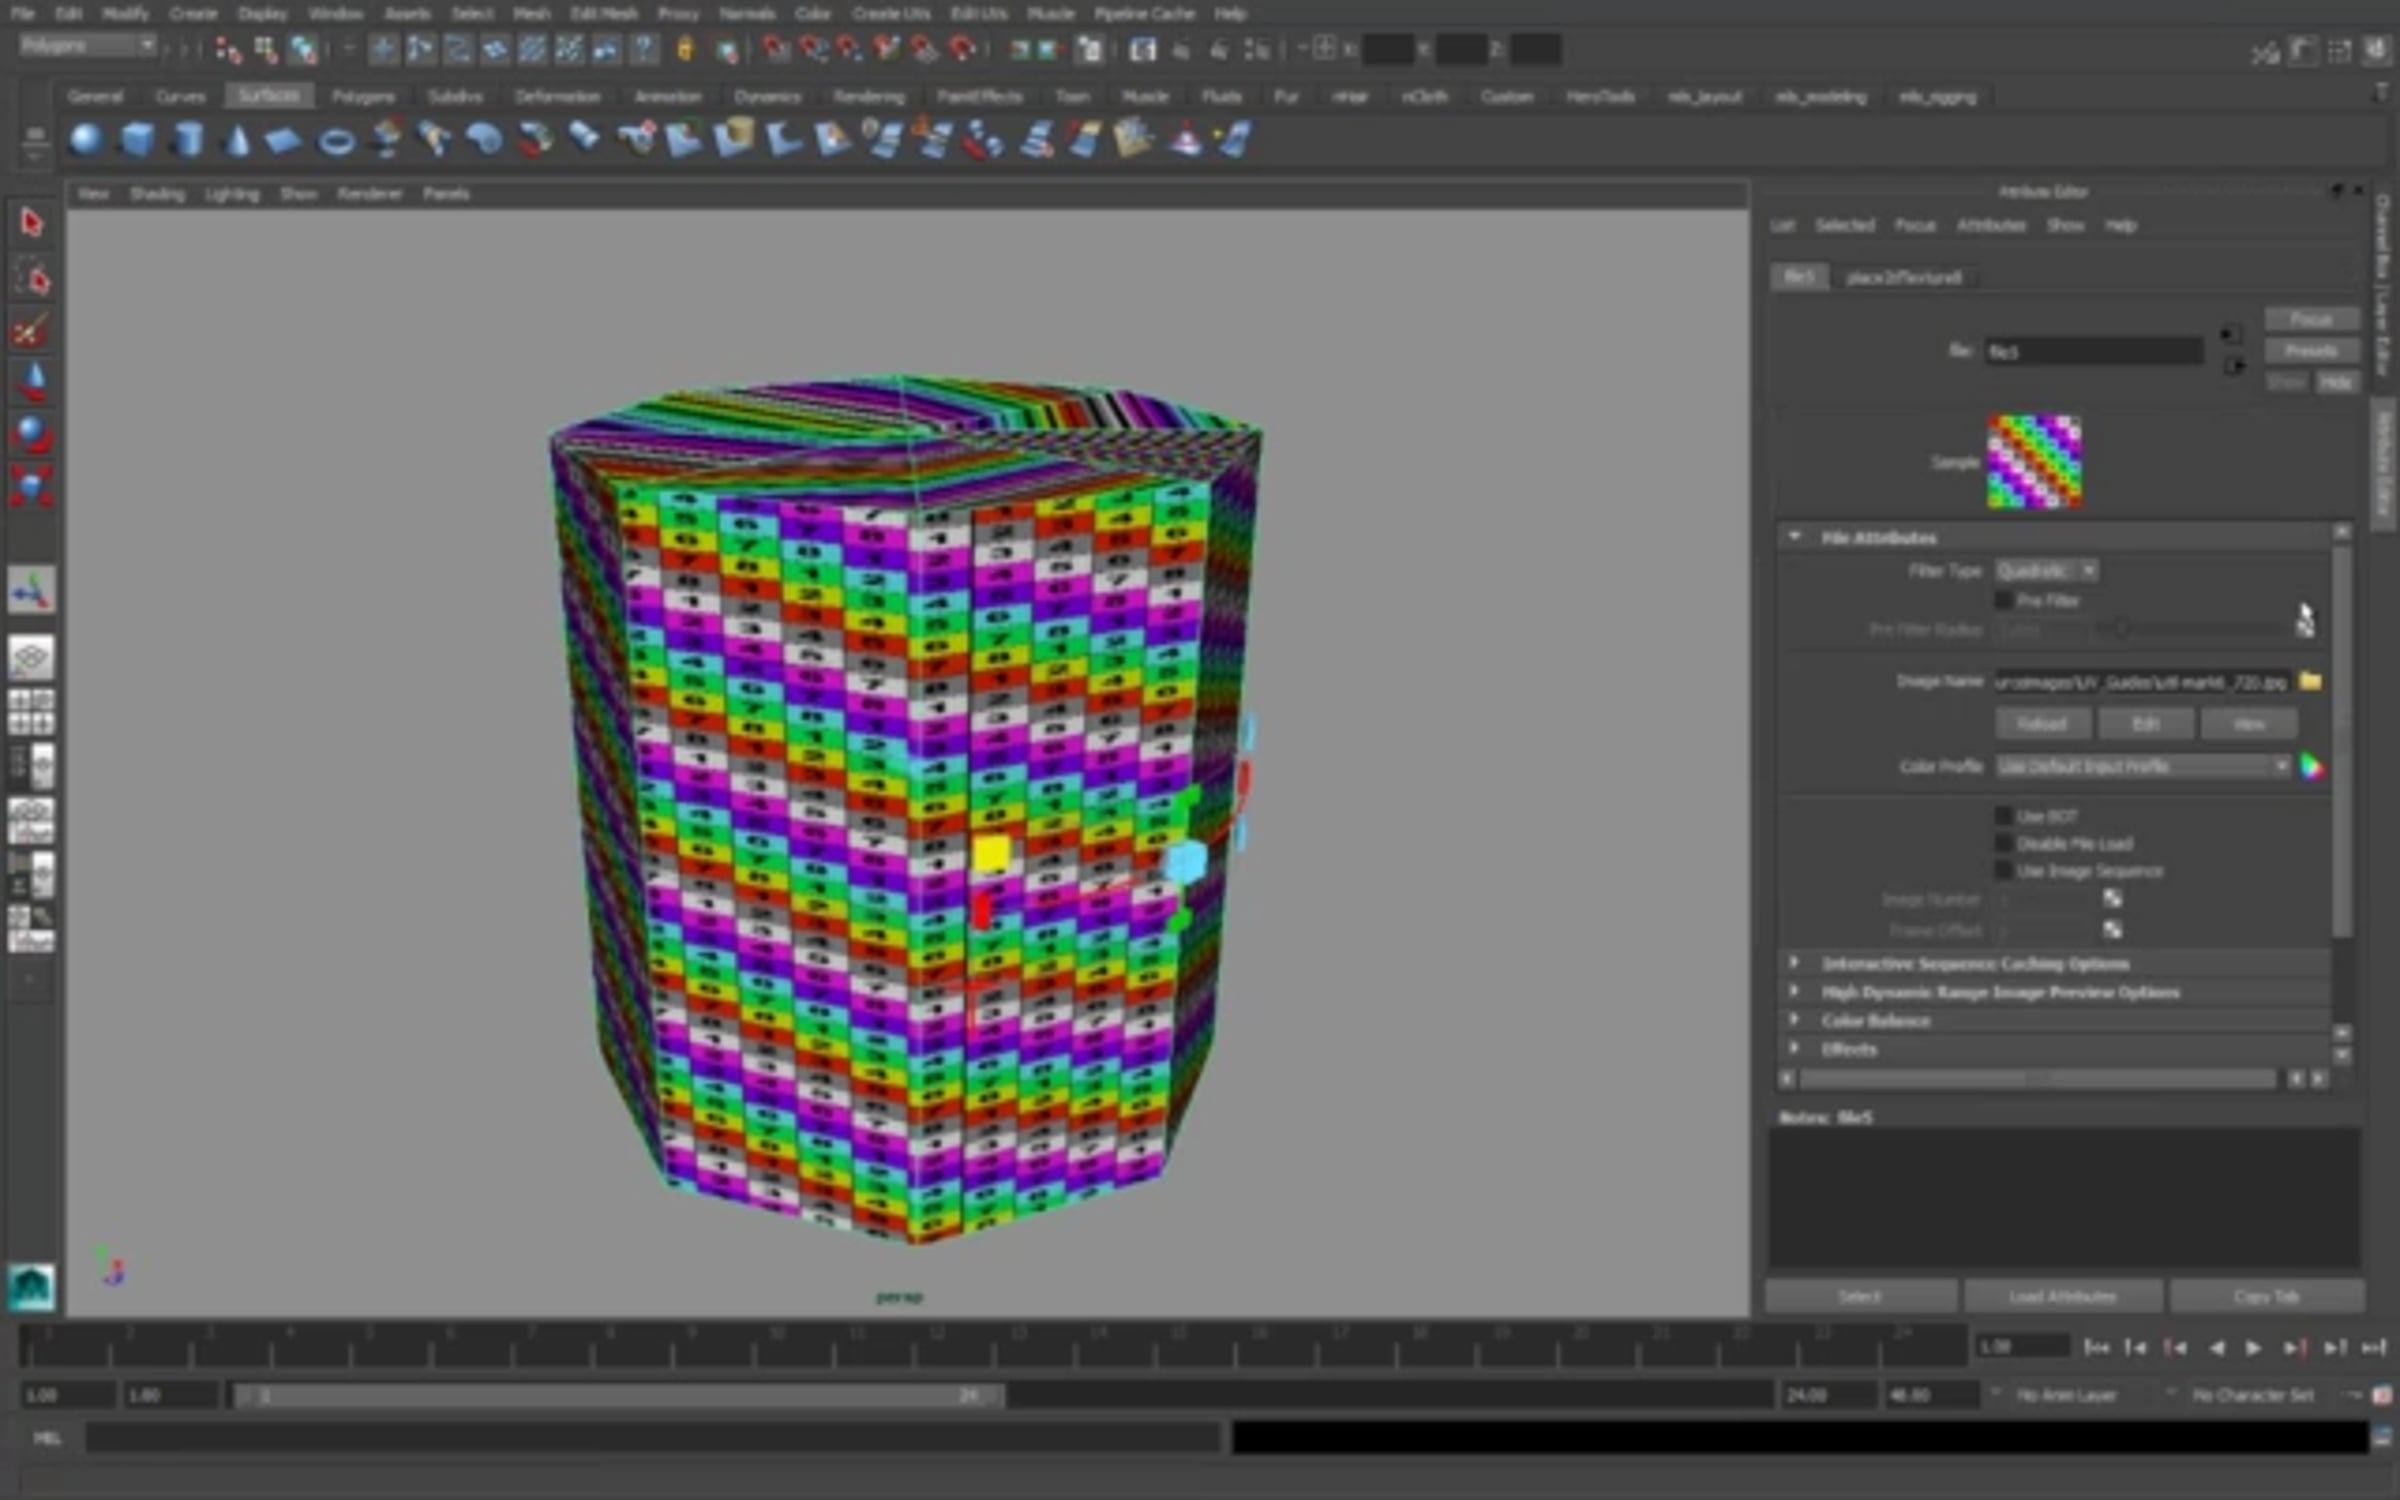The height and width of the screenshot is (1500, 2400).
Task: Tick the Use Image Sequence checkbox
Action: [x=2004, y=871]
